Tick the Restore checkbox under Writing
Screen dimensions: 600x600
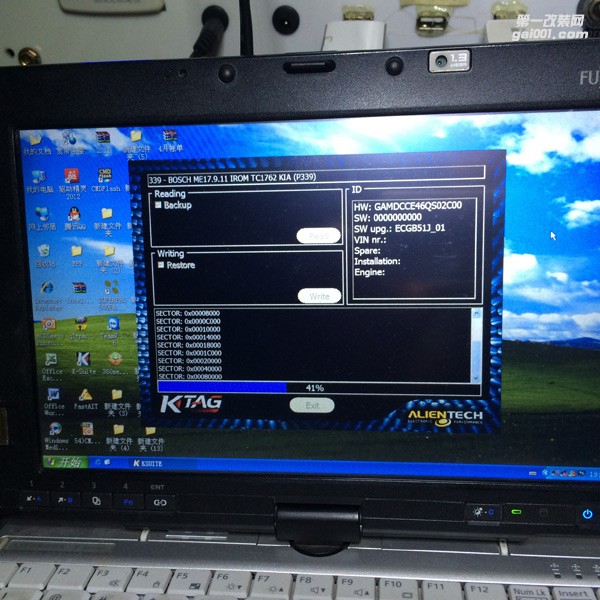160,266
